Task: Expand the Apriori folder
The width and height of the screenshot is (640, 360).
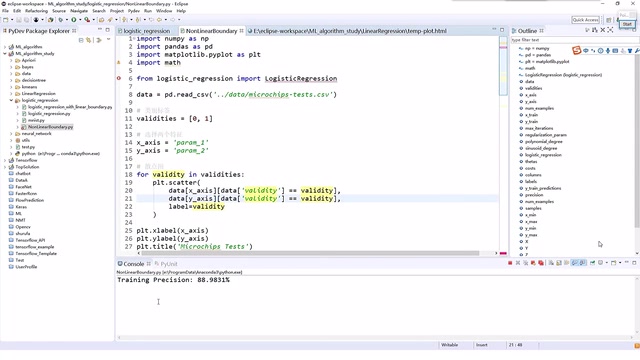Action: 11,60
